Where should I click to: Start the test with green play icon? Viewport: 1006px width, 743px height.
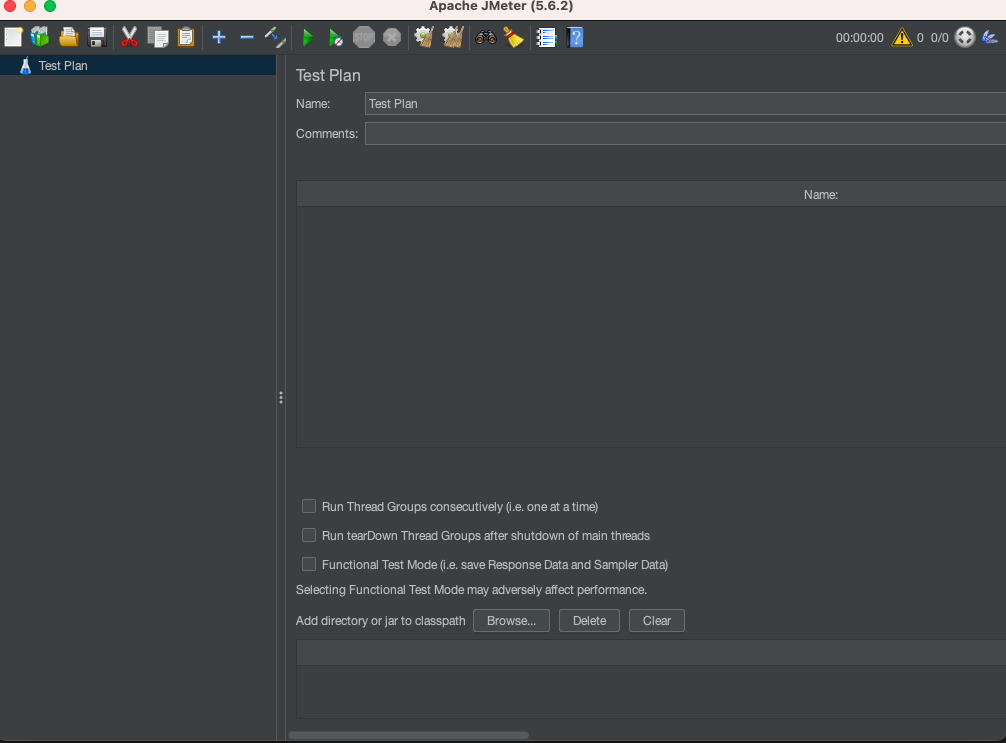point(308,37)
